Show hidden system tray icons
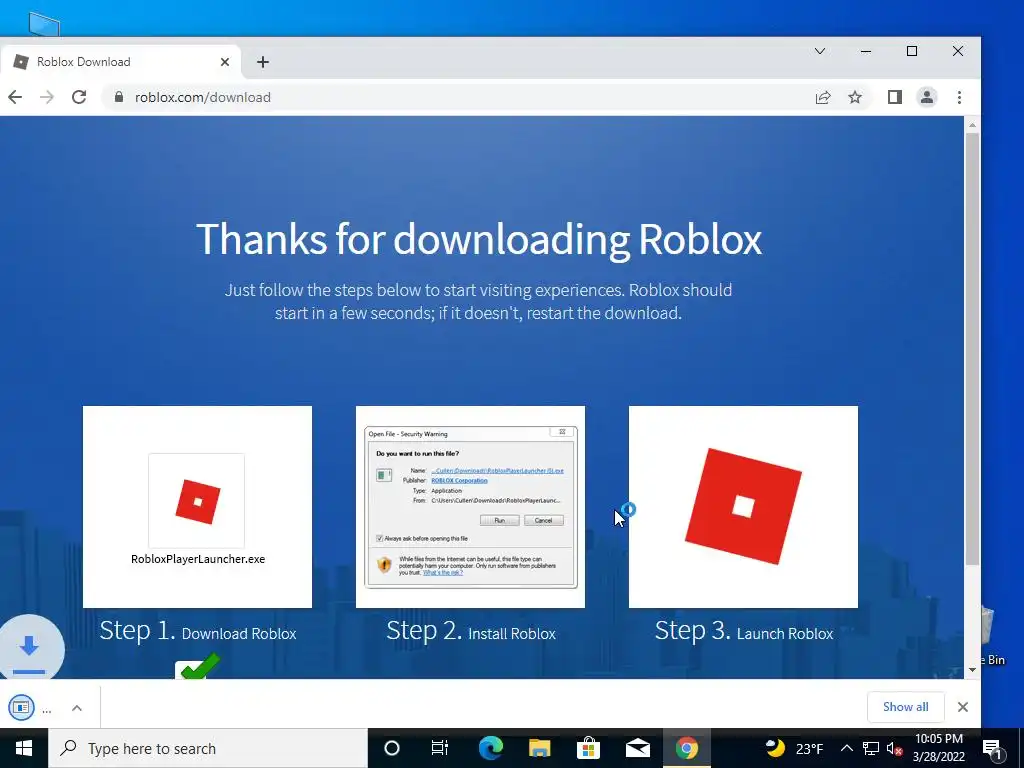This screenshot has height=768, width=1024. 846,748
